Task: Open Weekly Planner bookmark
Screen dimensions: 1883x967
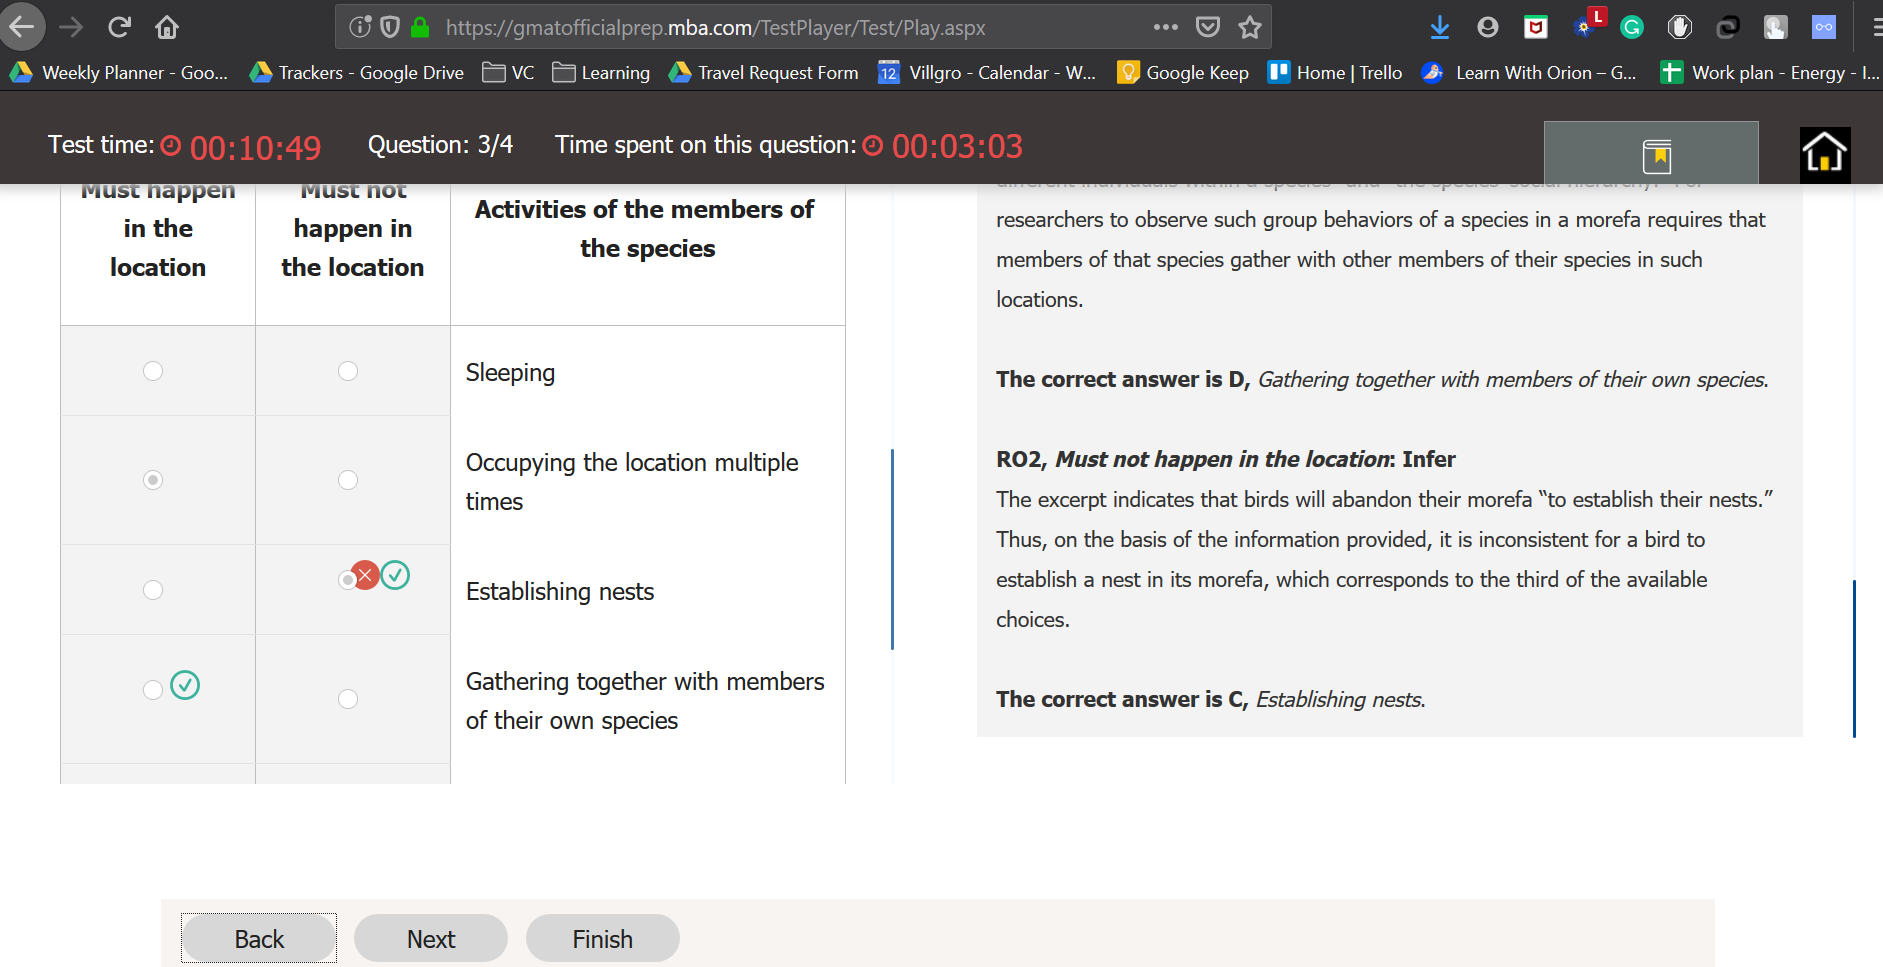Action: [119, 72]
